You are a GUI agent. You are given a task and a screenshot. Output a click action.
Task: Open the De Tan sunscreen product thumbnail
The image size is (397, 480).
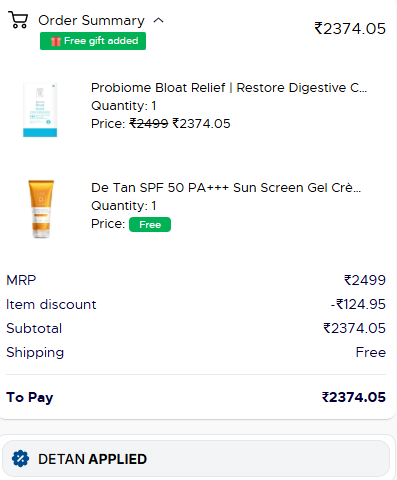click(x=41, y=209)
